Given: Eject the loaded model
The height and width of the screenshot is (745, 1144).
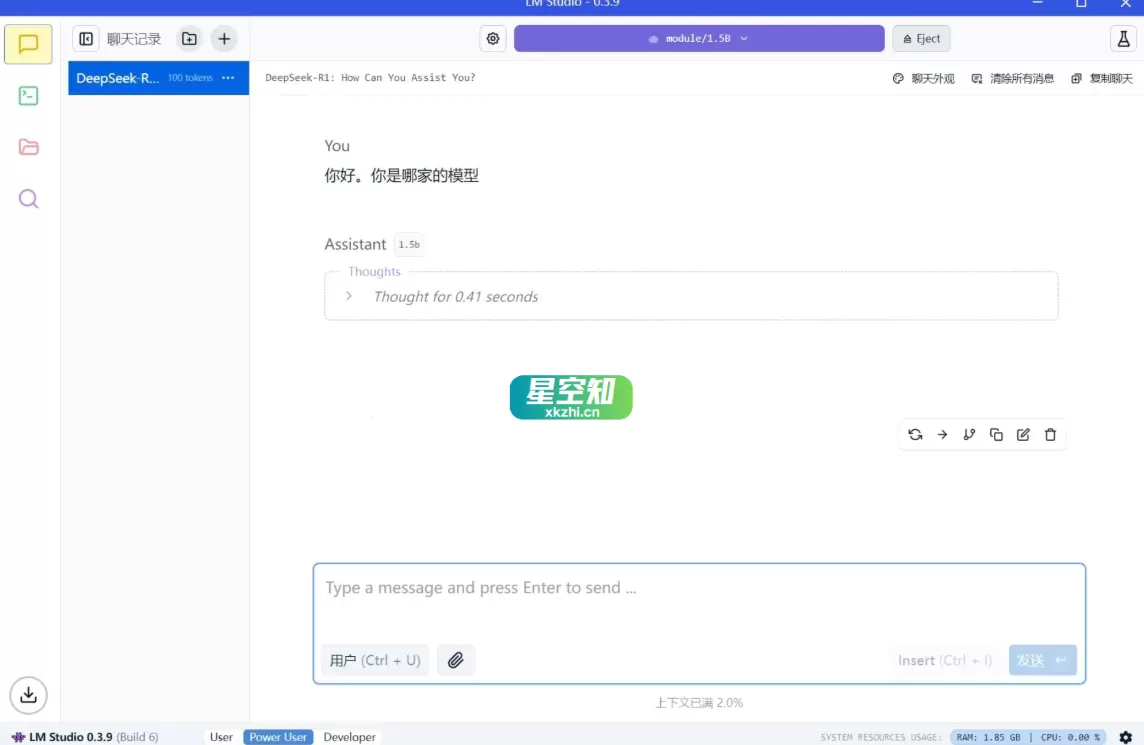Looking at the screenshot, I should (x=920, y=38).
